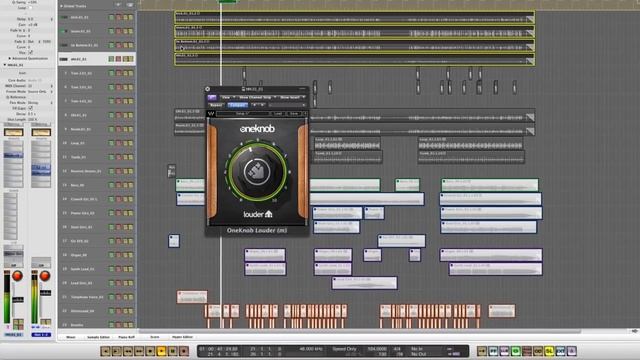Click the Snare track icon in track list
Screen dimensions: 640x360
(x=64, y=31)
